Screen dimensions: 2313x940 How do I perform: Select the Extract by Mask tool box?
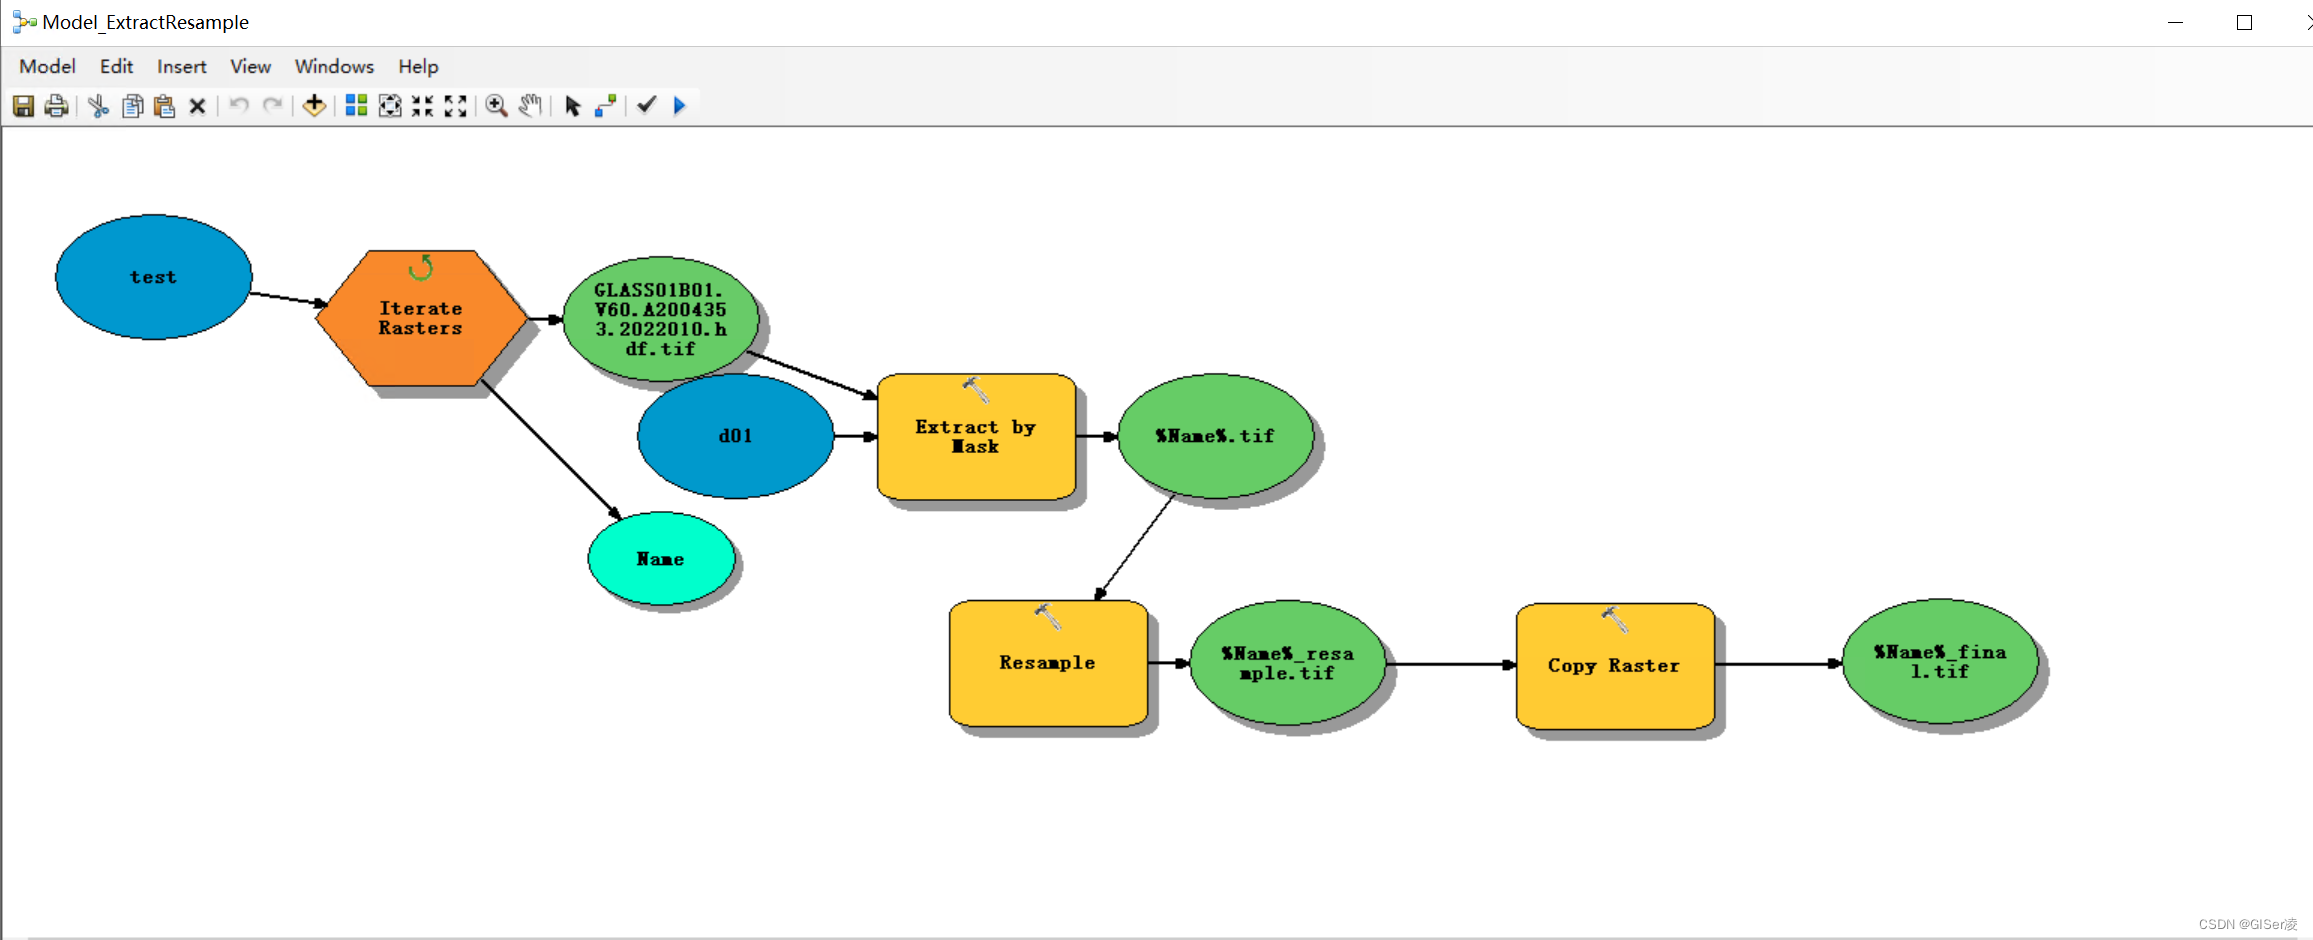(976, 437)
